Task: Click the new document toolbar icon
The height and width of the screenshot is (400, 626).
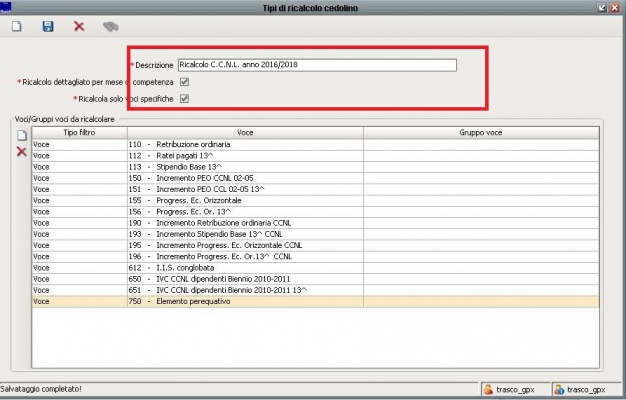Action: click(16, 26)
